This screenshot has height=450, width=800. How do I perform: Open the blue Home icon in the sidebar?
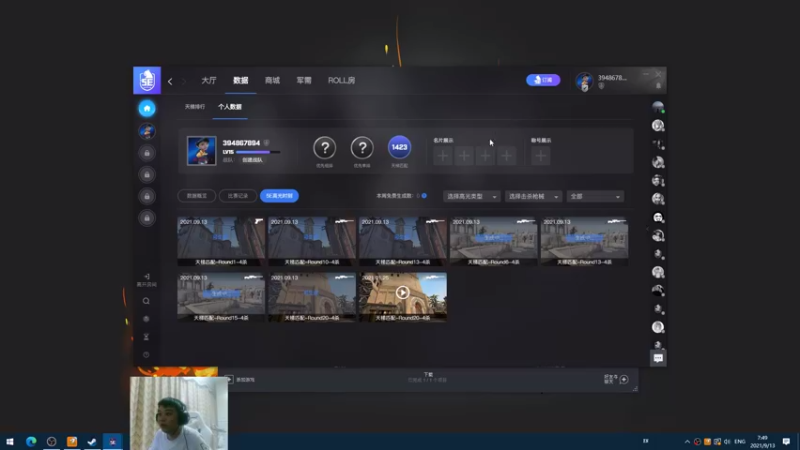[x=147, y=108]
